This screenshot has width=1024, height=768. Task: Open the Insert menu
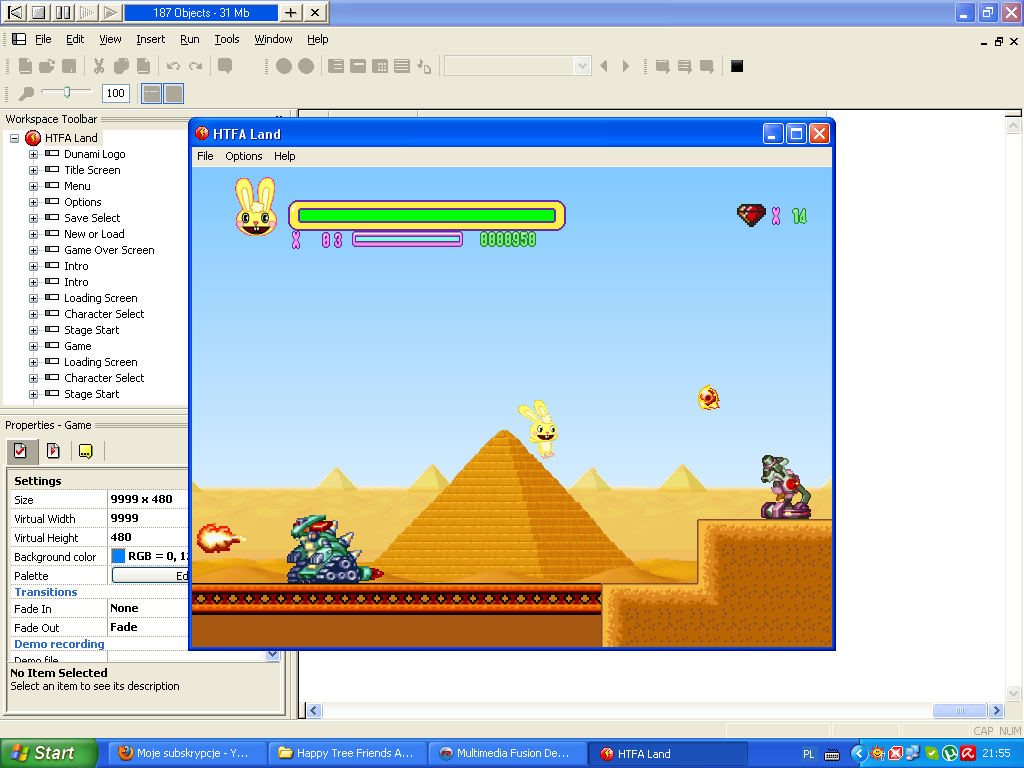[150, 39]
